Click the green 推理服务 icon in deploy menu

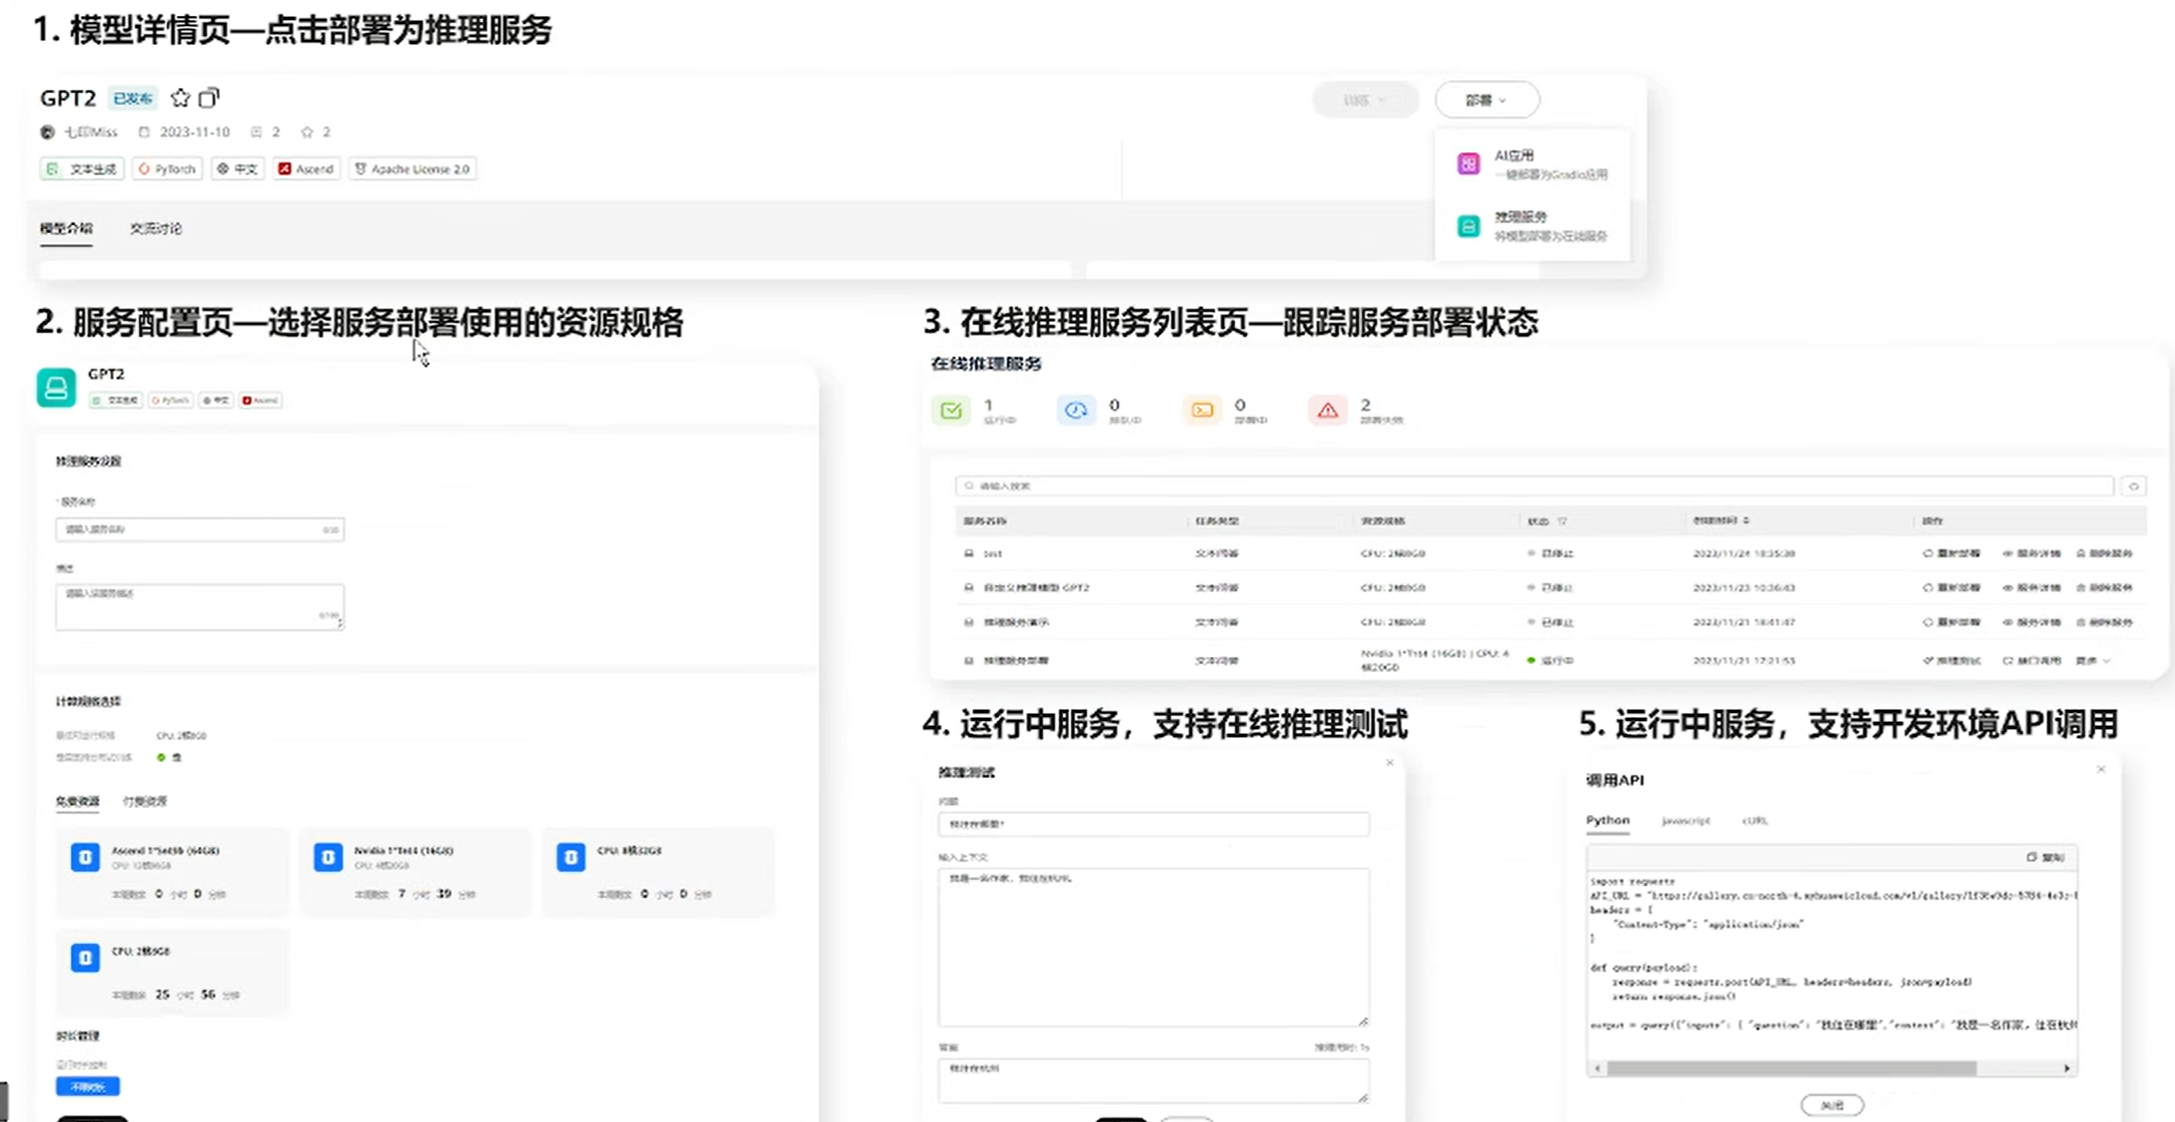point(1468,226)
